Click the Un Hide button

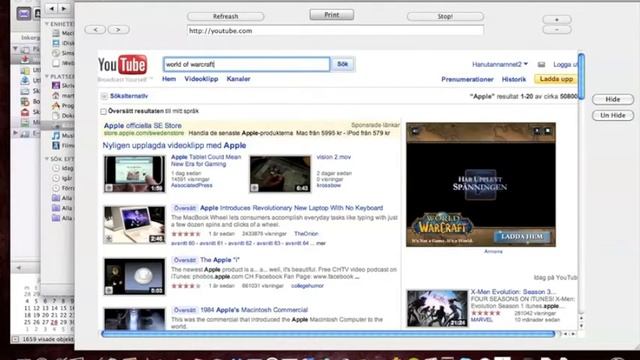613,116
